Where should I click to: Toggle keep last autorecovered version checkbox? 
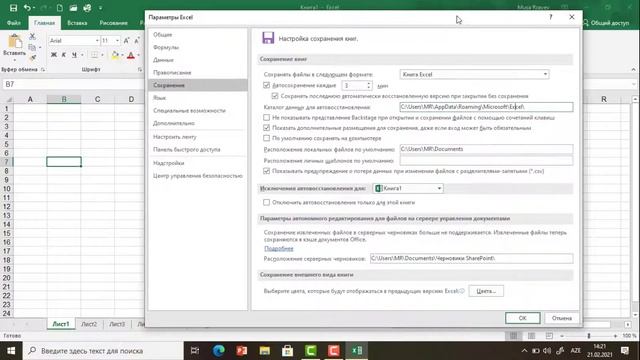[x=275, y=96]
